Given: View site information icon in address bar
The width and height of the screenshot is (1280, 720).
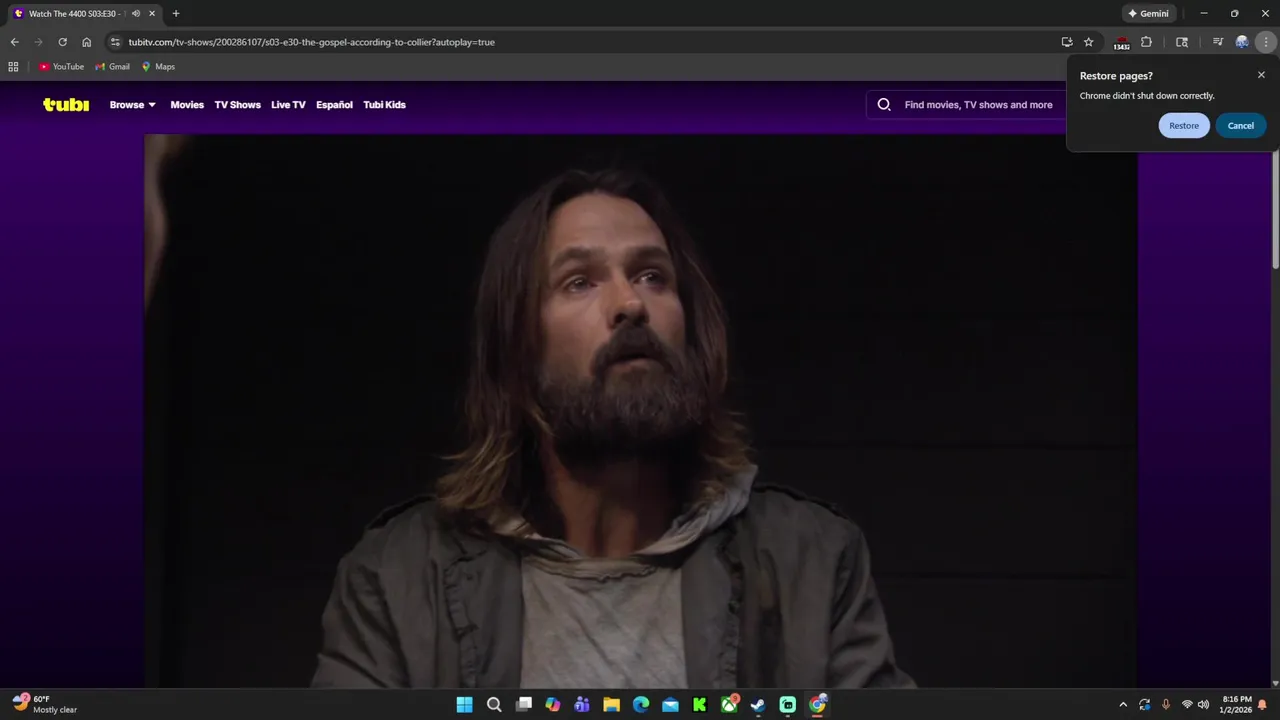Looking at the screenshot, I should click(115, 42).
